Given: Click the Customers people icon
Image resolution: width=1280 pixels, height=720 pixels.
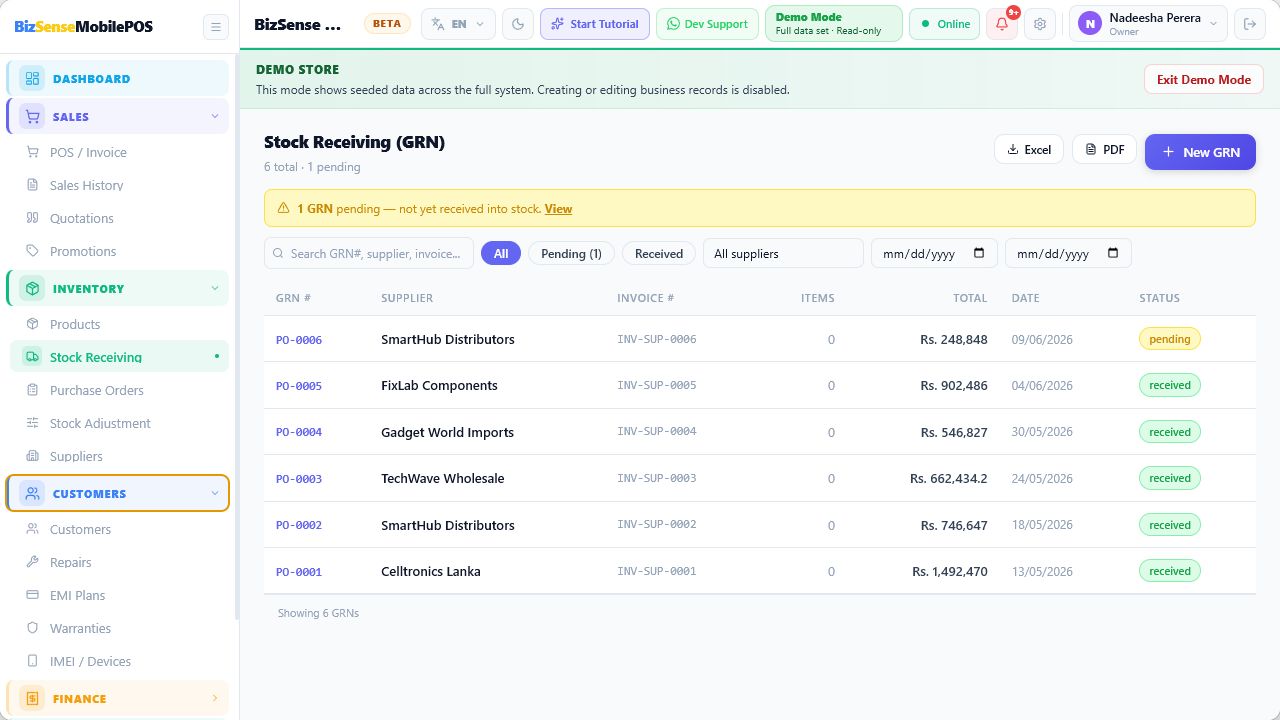Looking at the screenshot, I should coord(32,494).
